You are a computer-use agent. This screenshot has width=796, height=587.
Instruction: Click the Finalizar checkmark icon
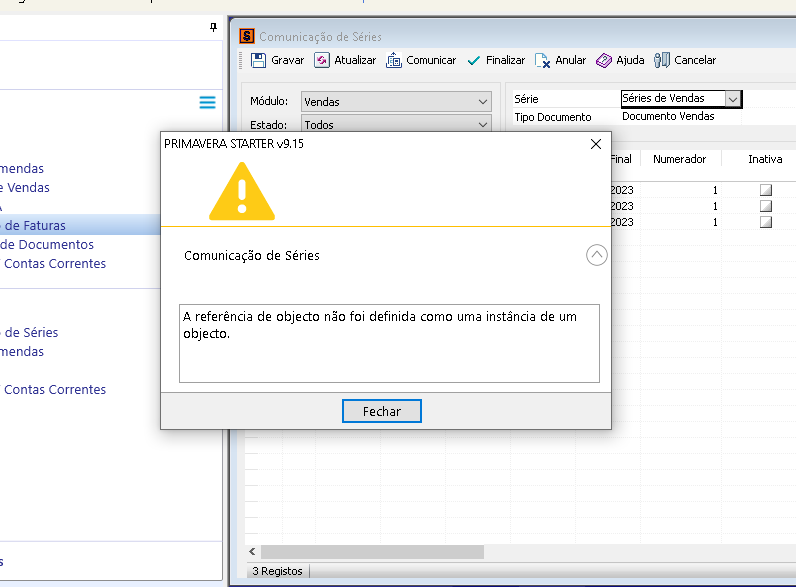tap(474, 60)
